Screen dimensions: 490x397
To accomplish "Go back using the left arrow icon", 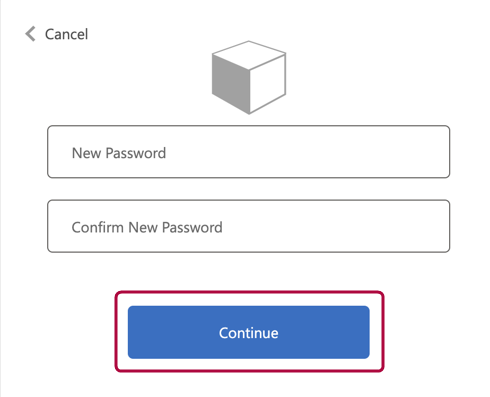I will 30,34.
